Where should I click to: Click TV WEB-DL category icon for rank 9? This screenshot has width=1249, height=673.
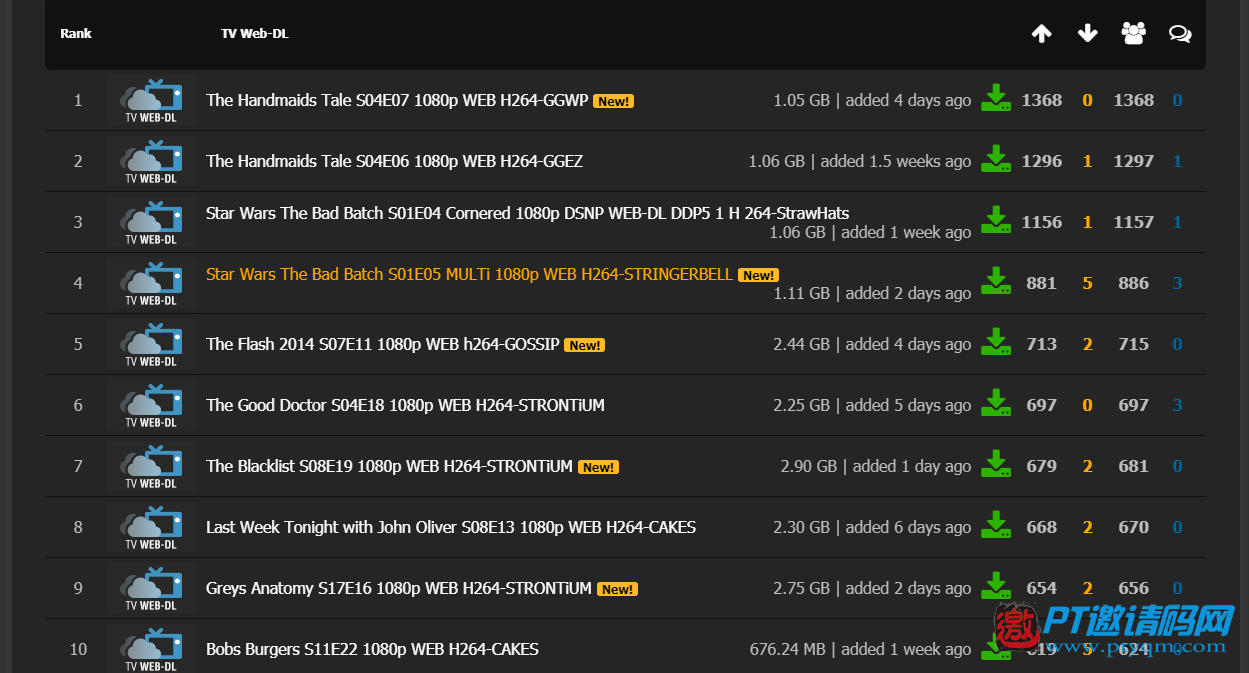[151, 589]
